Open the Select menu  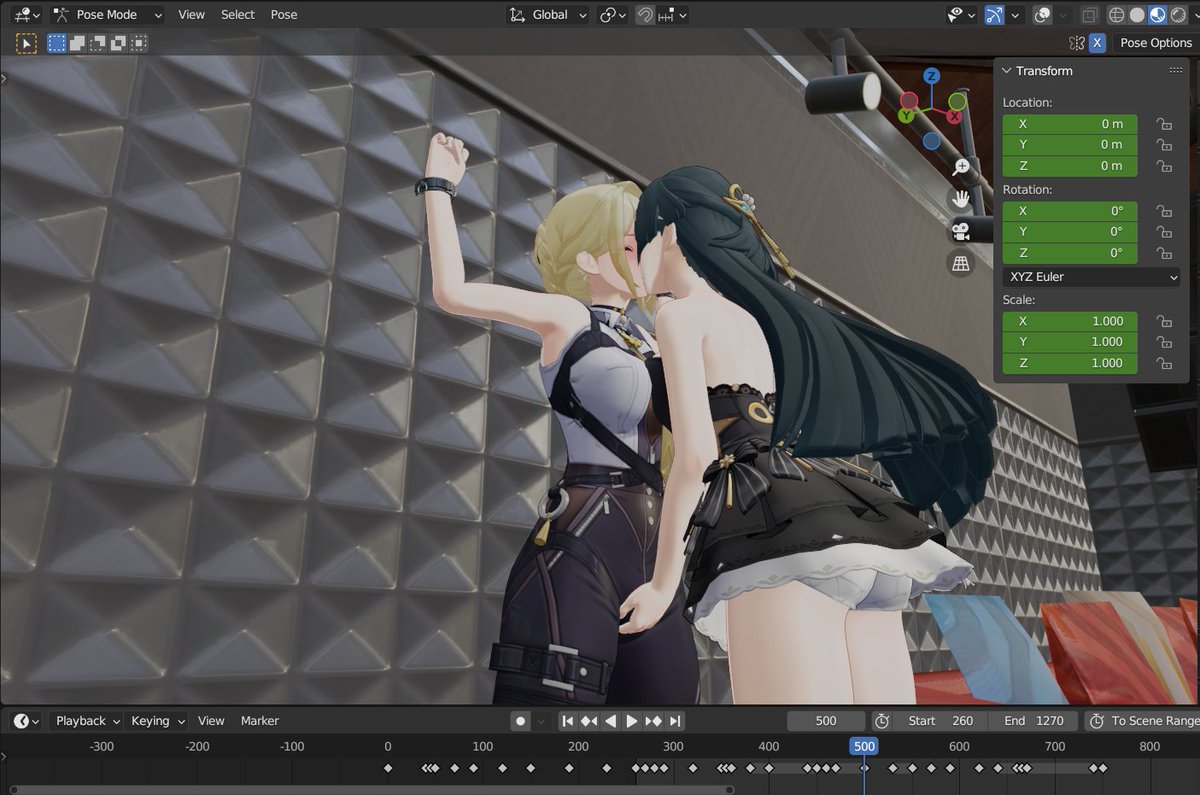(238, 15)
